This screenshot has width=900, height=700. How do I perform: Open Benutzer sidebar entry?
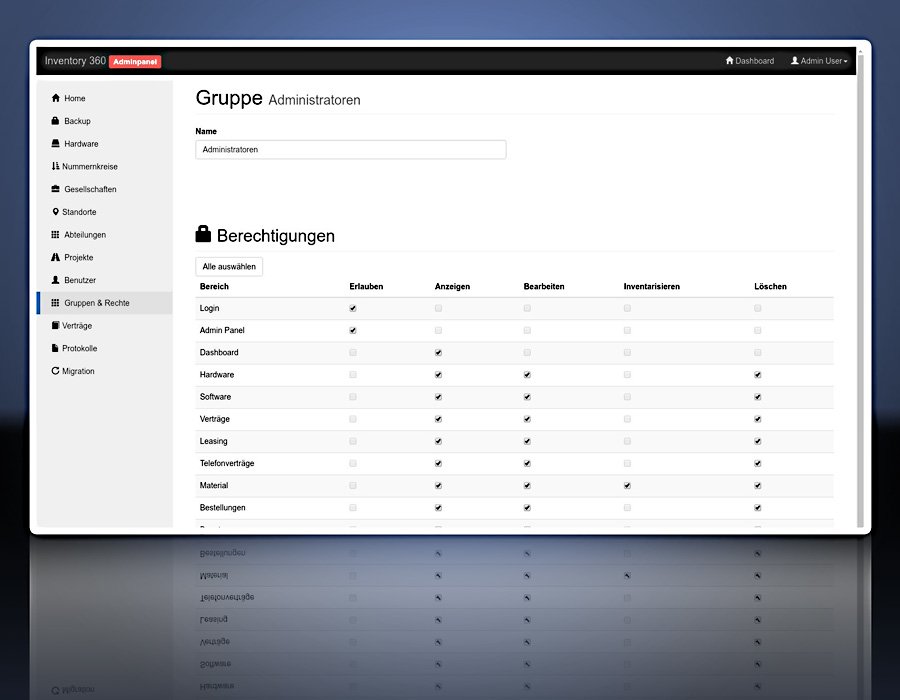(x=104, y=280)
